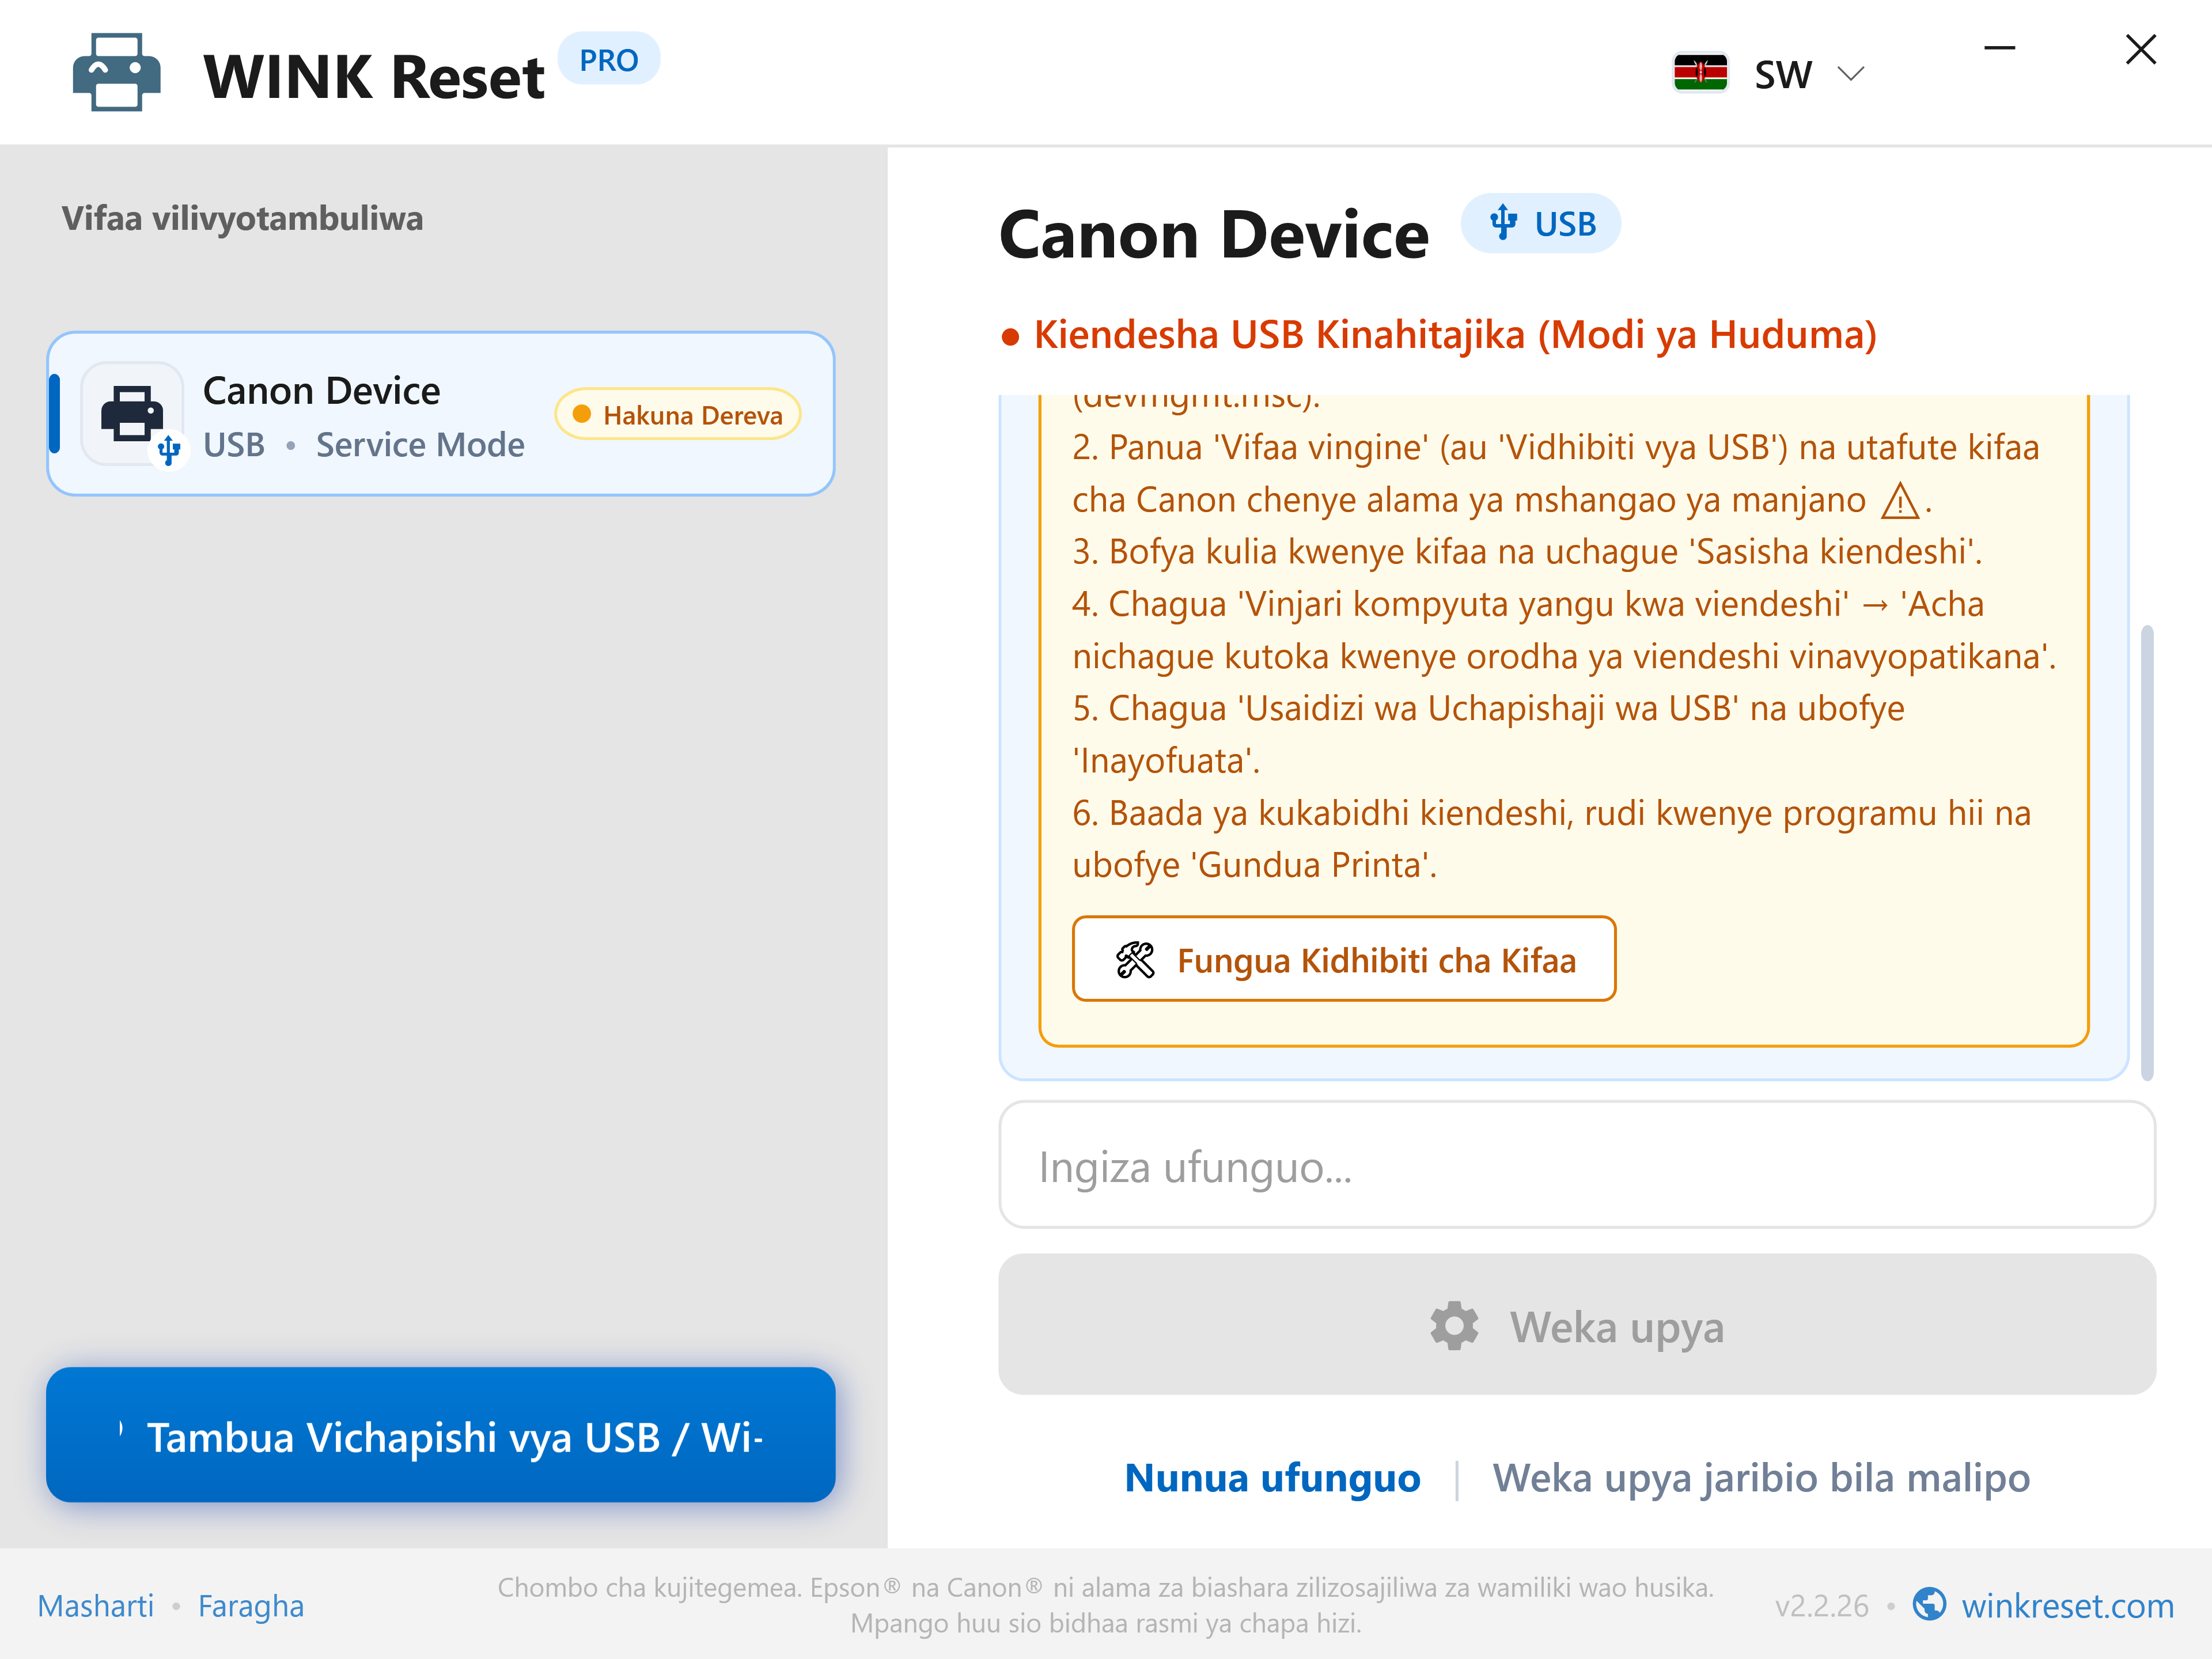Click the Weka upya reset button
Viewport: 2212px width, 1659px height.
[1577, 1325]
